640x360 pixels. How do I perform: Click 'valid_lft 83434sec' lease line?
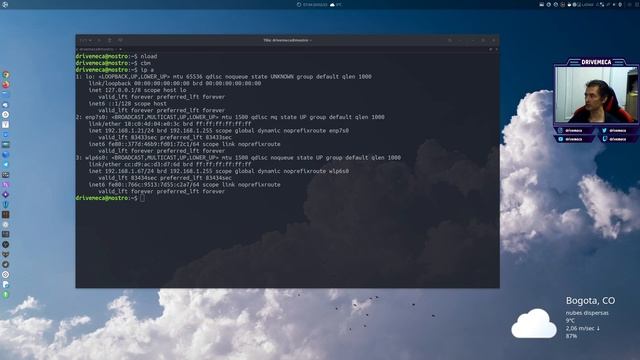tap(165, 178)
